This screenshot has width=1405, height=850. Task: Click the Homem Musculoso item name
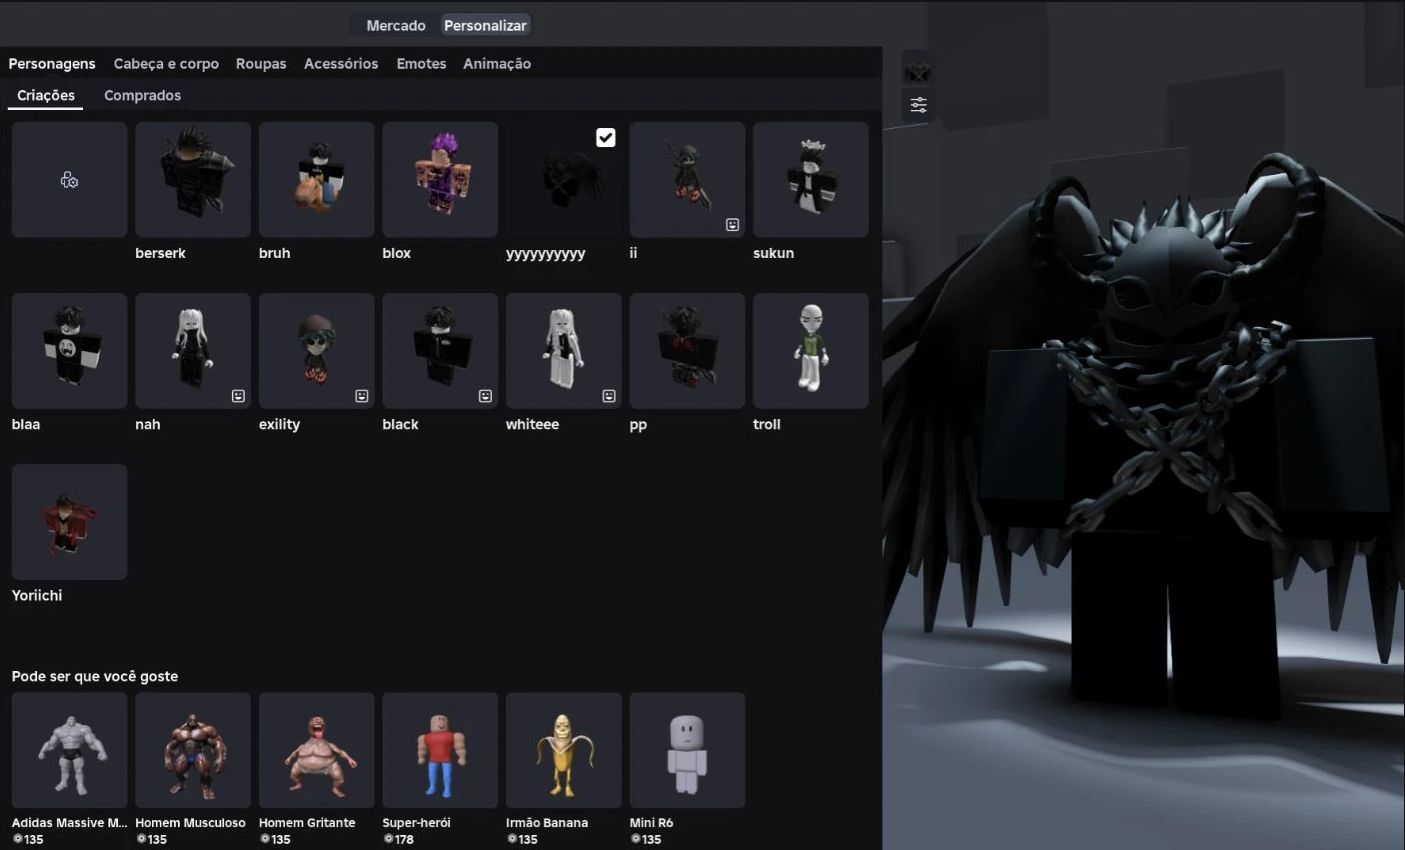pos(190,823)
